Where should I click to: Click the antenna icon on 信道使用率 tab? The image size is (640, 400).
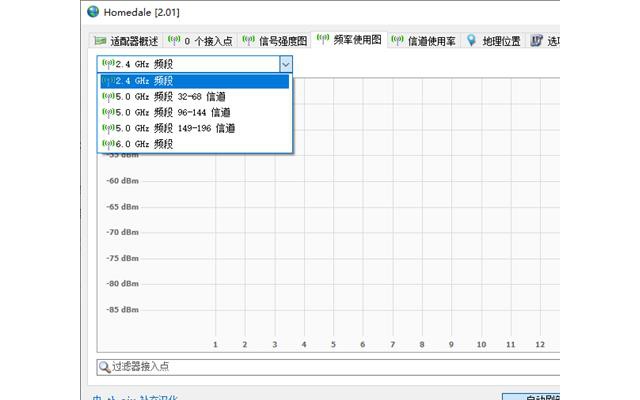[397, 40]
